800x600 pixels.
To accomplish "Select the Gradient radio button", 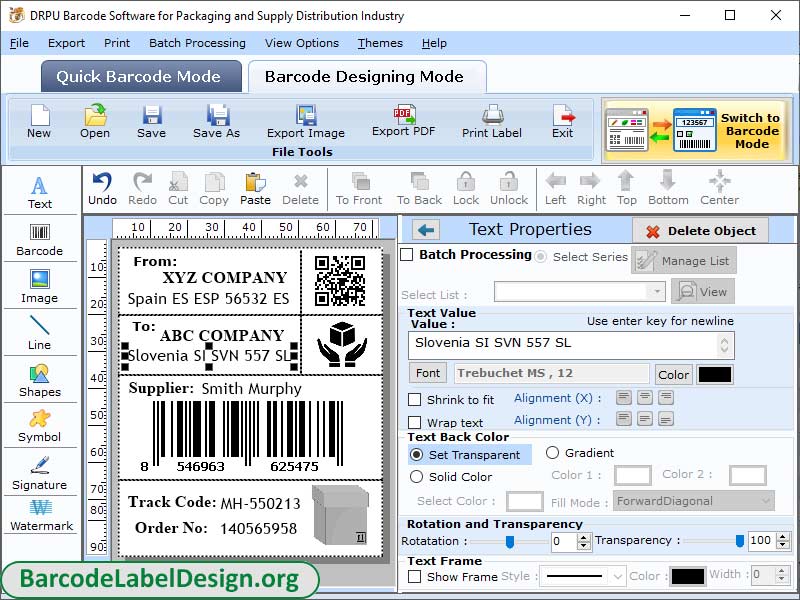I will [552, 453].
